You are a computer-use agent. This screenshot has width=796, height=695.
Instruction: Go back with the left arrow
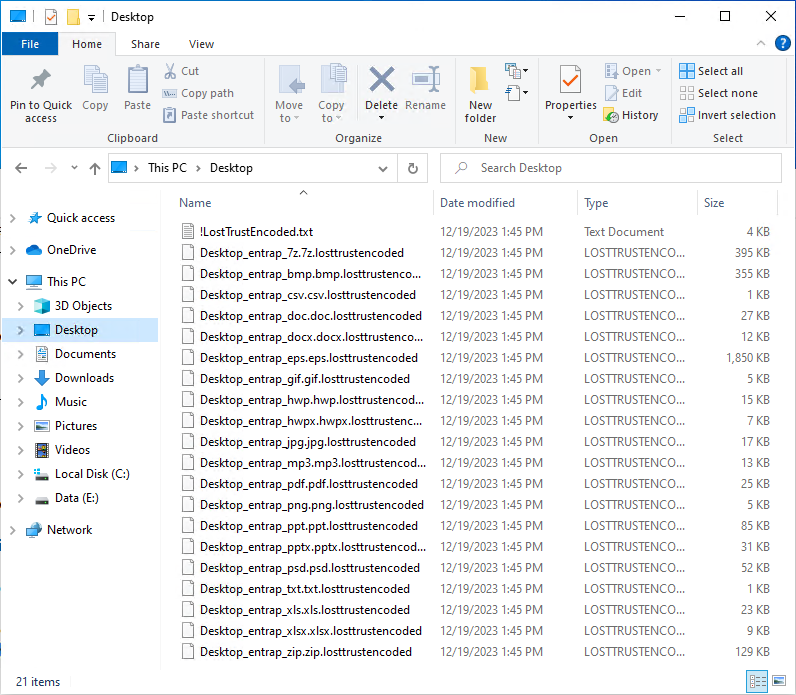pos(21,168)
